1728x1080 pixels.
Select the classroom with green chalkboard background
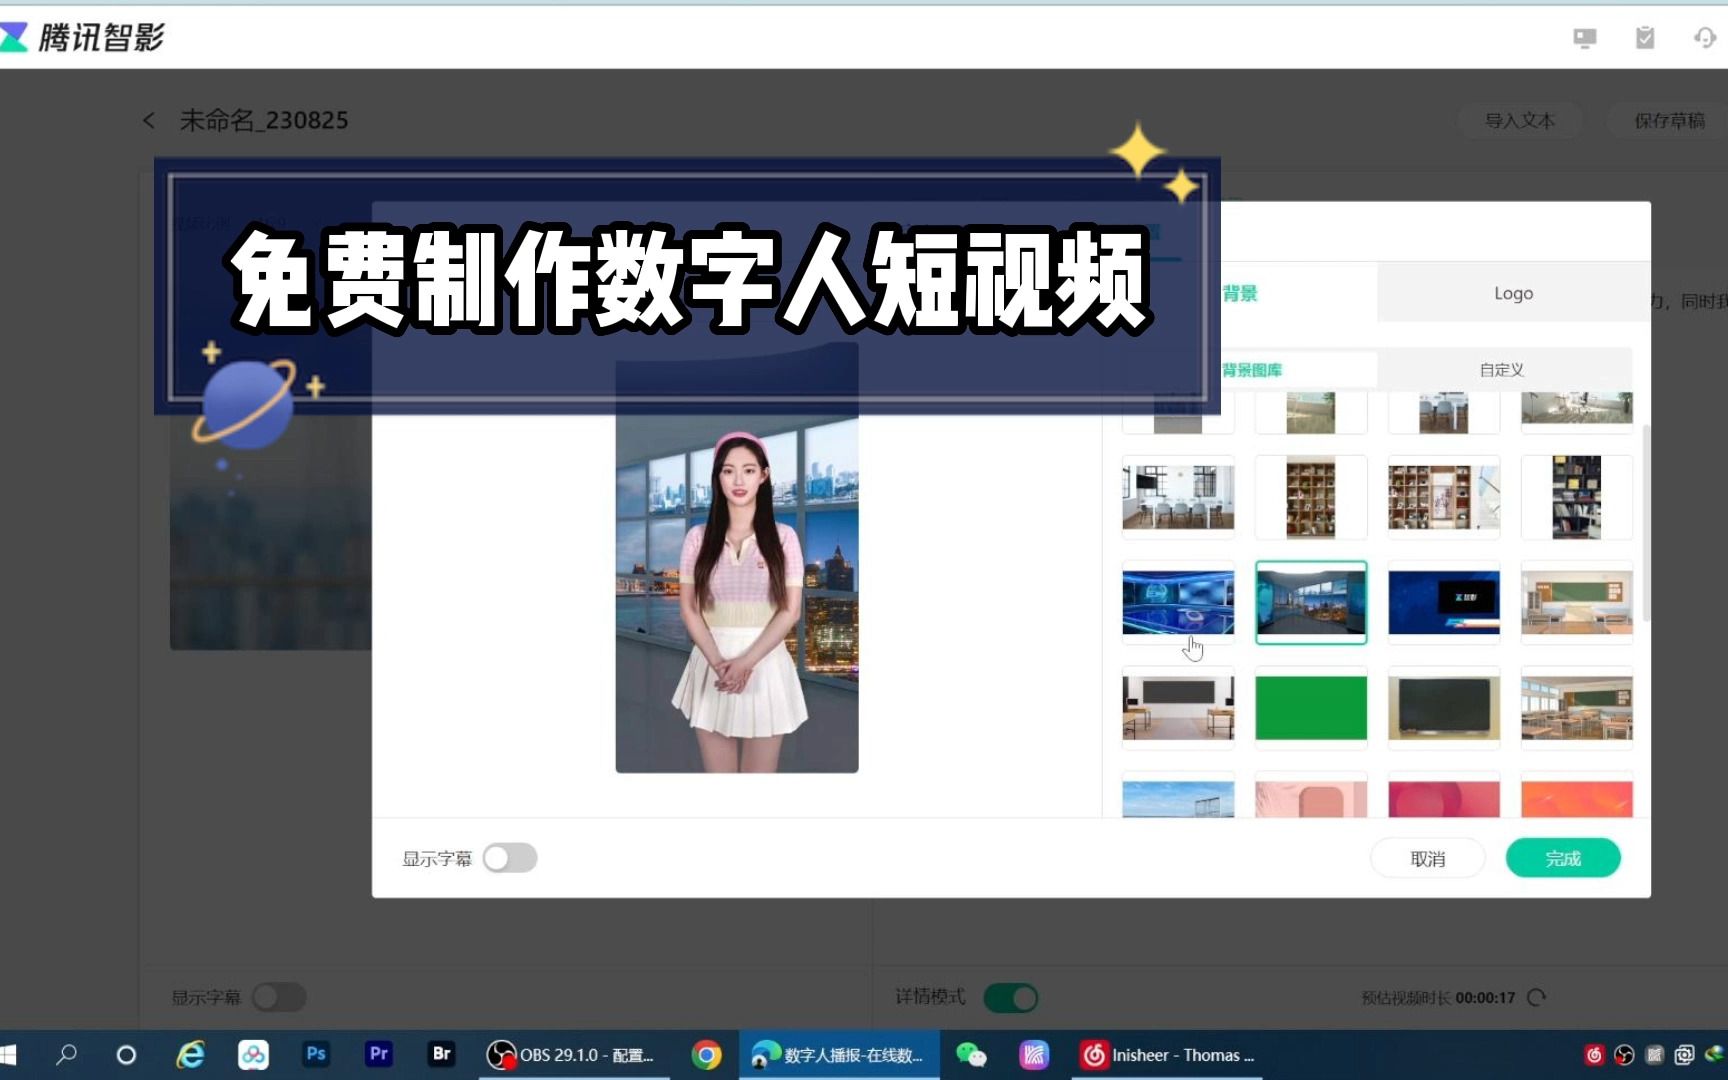[1577, 602]
